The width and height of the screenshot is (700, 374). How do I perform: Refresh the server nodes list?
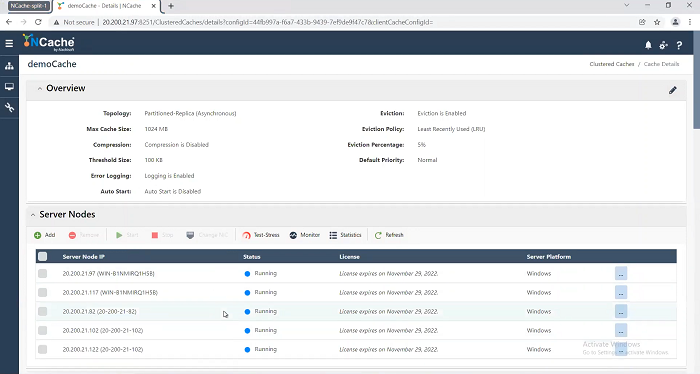(x=389, y=235)
